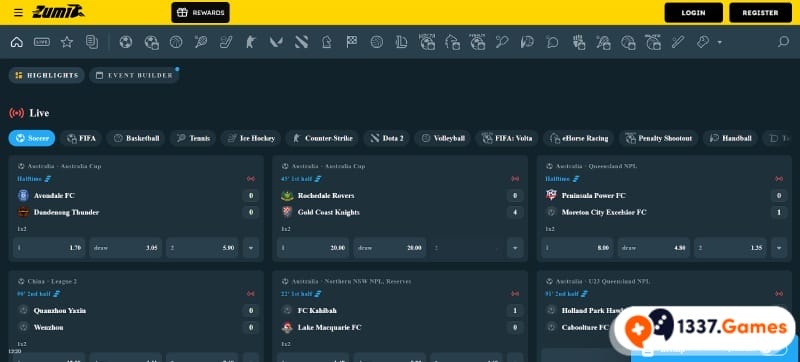Open the HIGHLIGHTS section

[x=46, y=75]
